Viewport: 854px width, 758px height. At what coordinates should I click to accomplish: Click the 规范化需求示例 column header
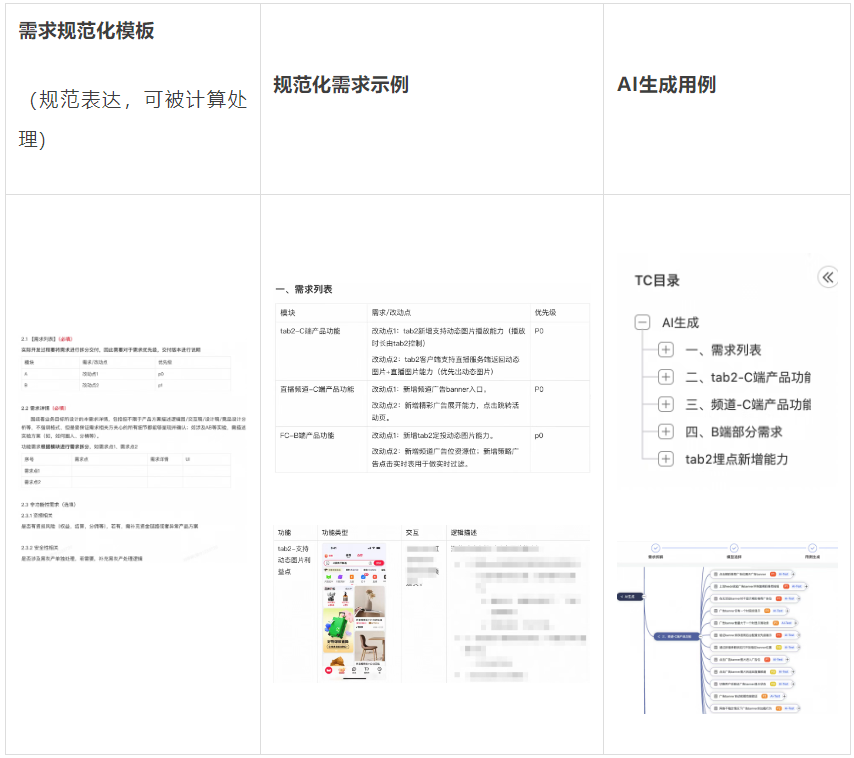[x=340, y=85]
